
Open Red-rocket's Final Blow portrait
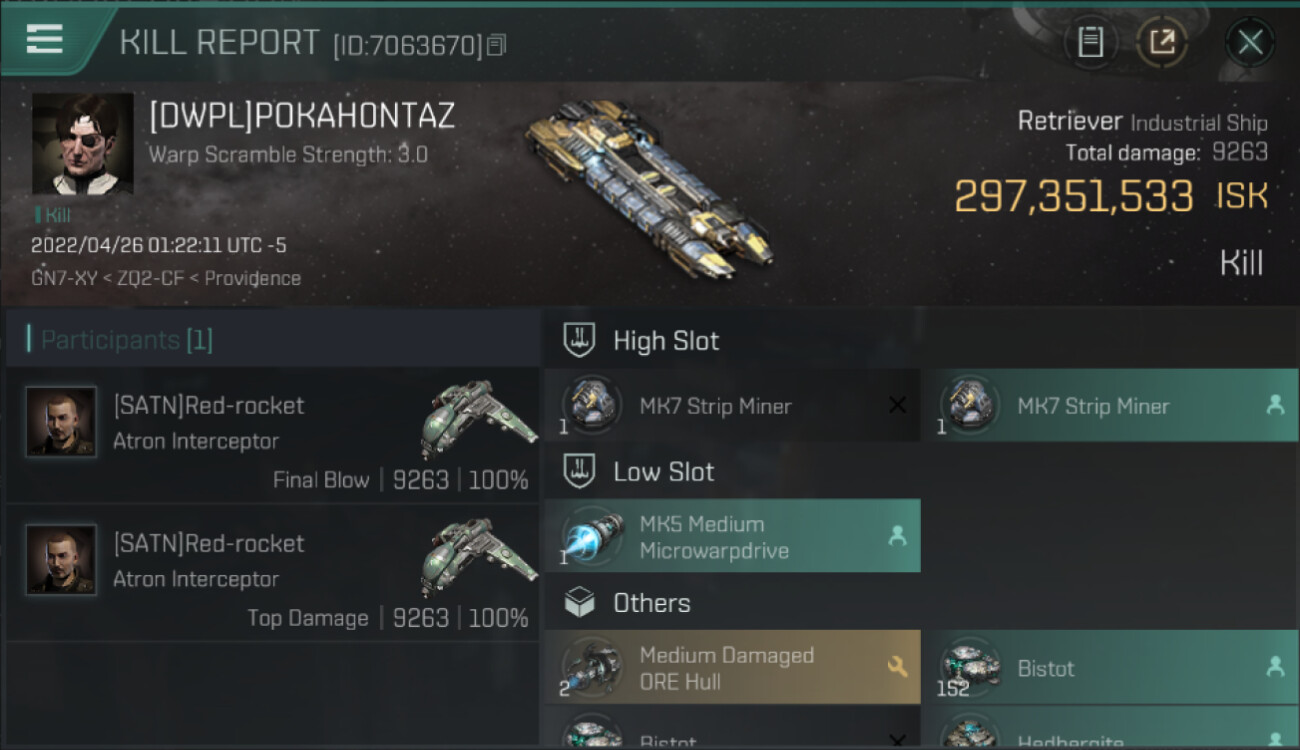pos(62,422)
